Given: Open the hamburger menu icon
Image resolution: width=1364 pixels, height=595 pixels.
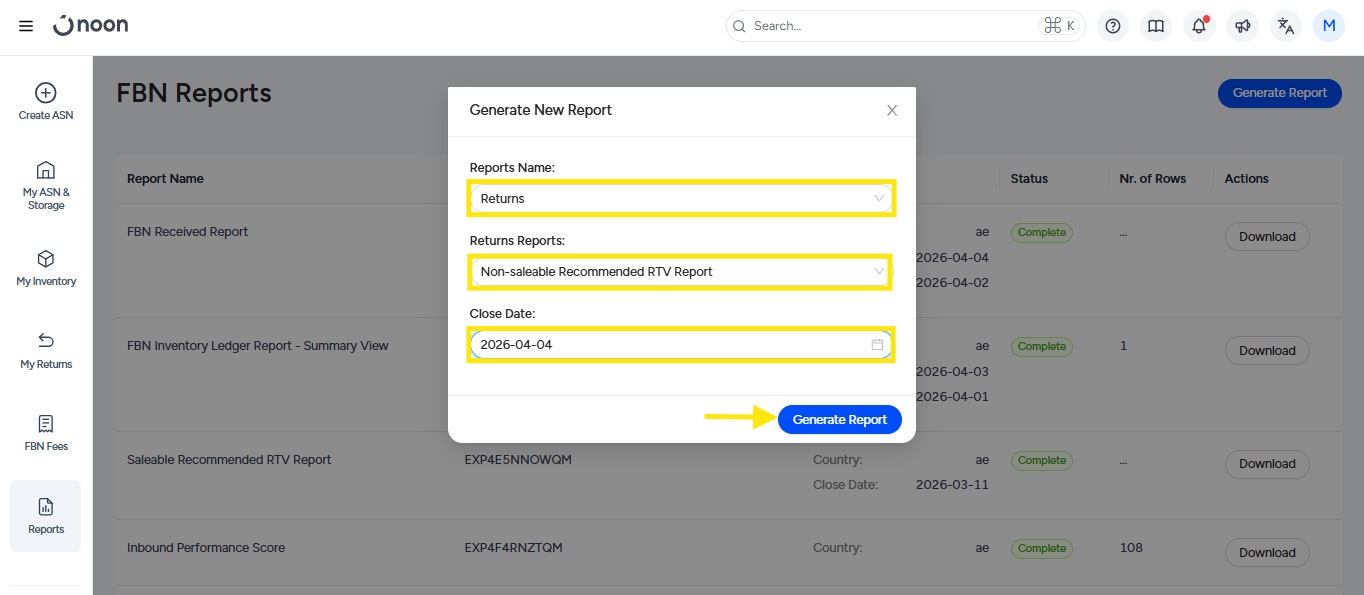Looking at the screenshot, I should [x=26, y=26].
